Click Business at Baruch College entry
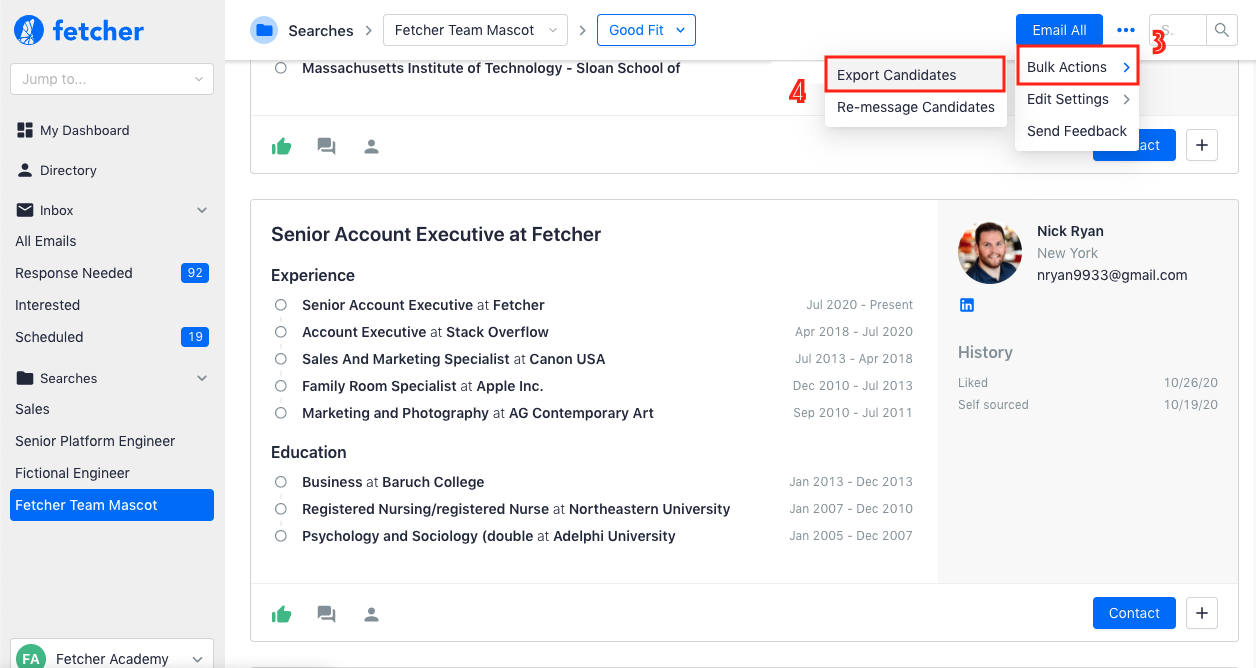This screenshot has width=1256, height=668. click(393, 482)
